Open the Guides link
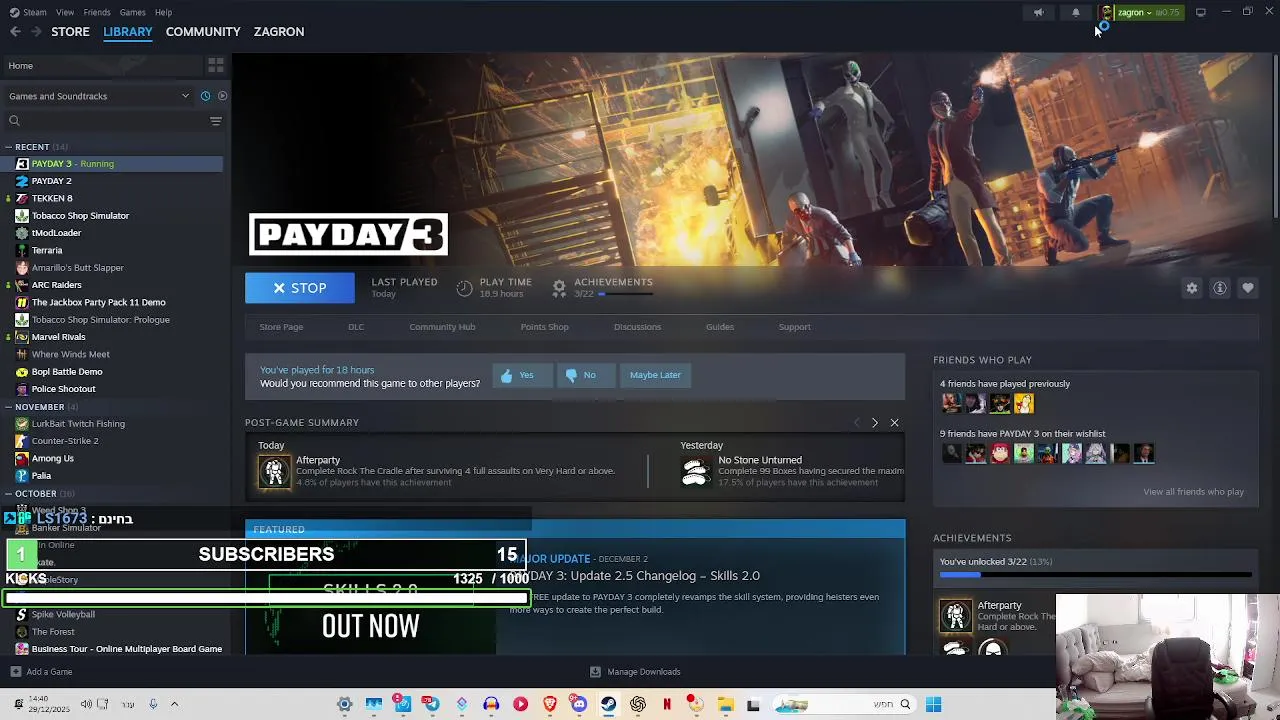 720,327
